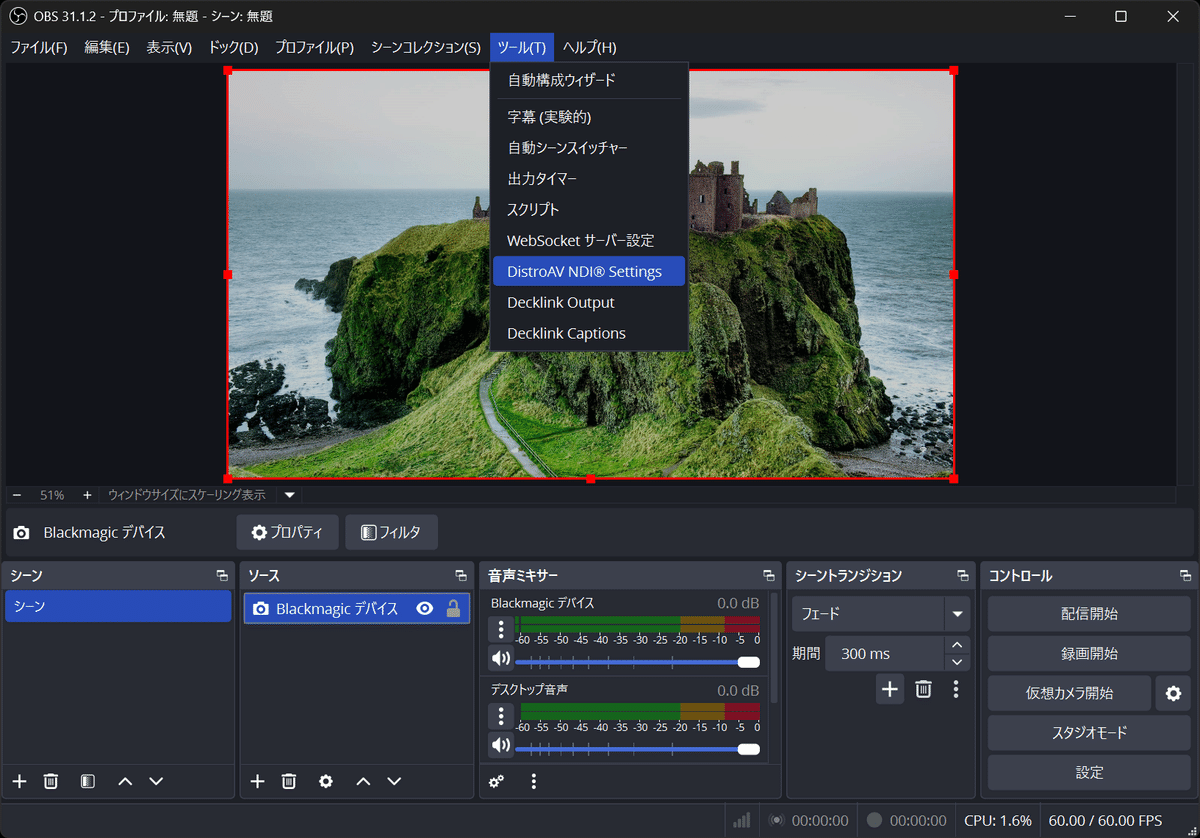1200x838 pixels.
Task: Open virtual camera settings gear
Action: [1174, 692]
